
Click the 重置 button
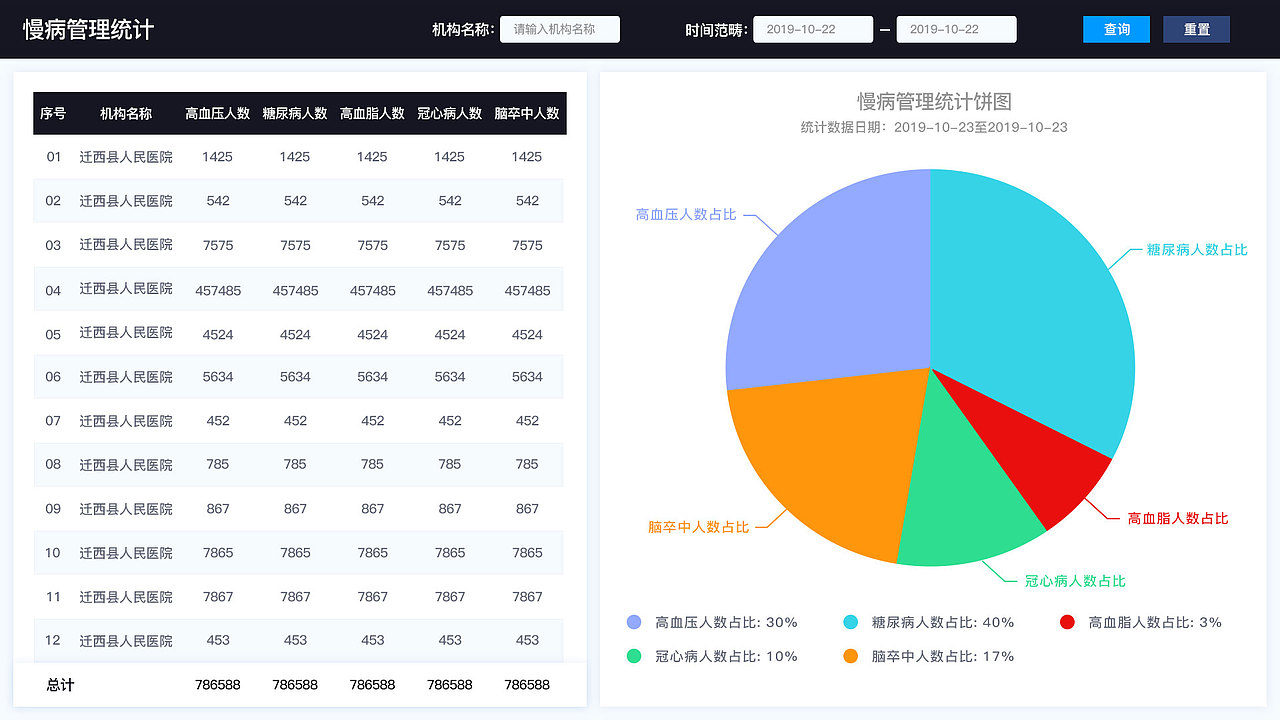1196,29
